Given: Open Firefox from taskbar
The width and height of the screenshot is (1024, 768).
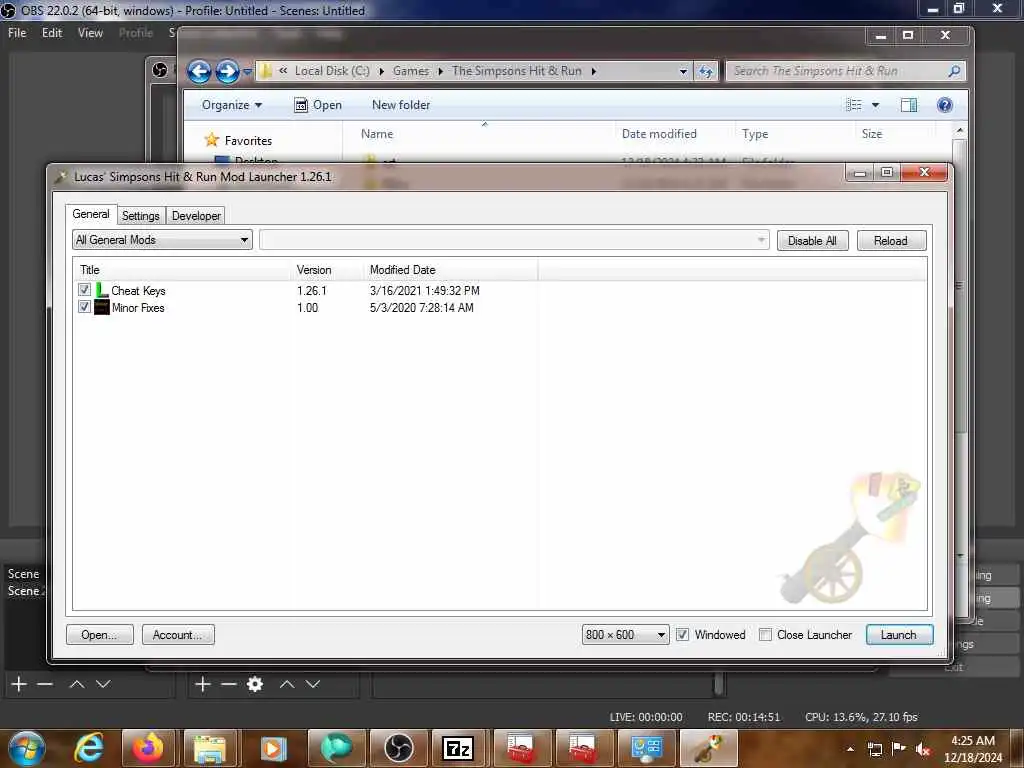Looking at the screenshot, I should pos(148,748).
